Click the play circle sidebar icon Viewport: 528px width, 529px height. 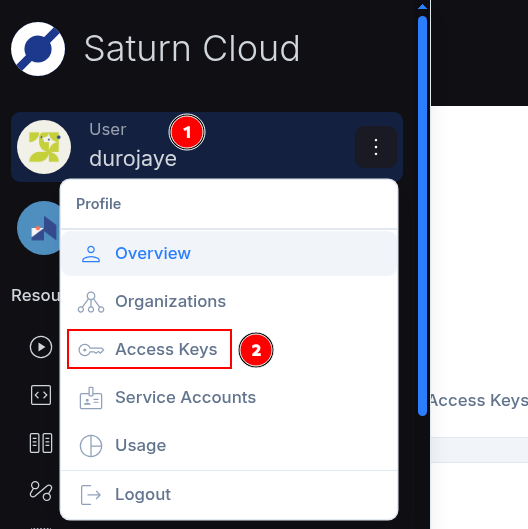[x=41, y=347]
